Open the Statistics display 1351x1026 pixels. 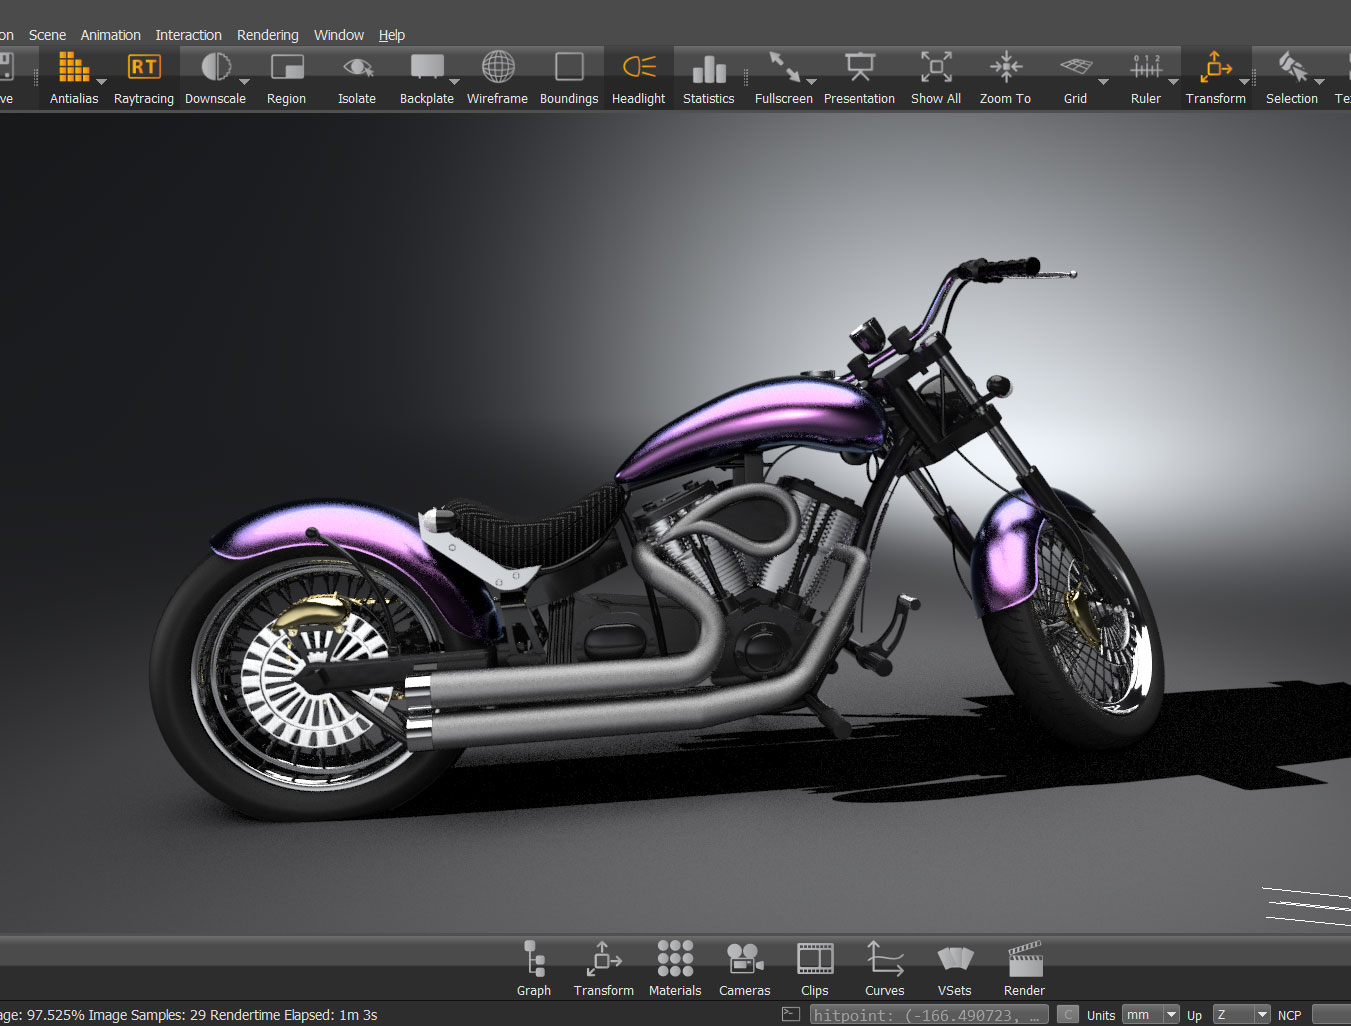pyautogui.click(x=708, y=78)
